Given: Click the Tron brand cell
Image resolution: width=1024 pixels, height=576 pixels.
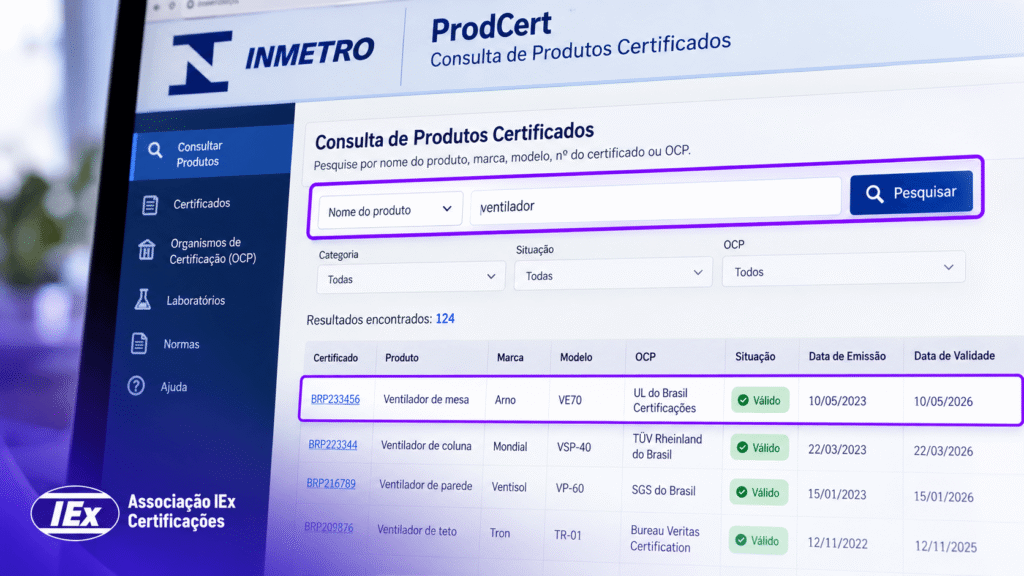Looking at the screenshot, I should (500, 533).
